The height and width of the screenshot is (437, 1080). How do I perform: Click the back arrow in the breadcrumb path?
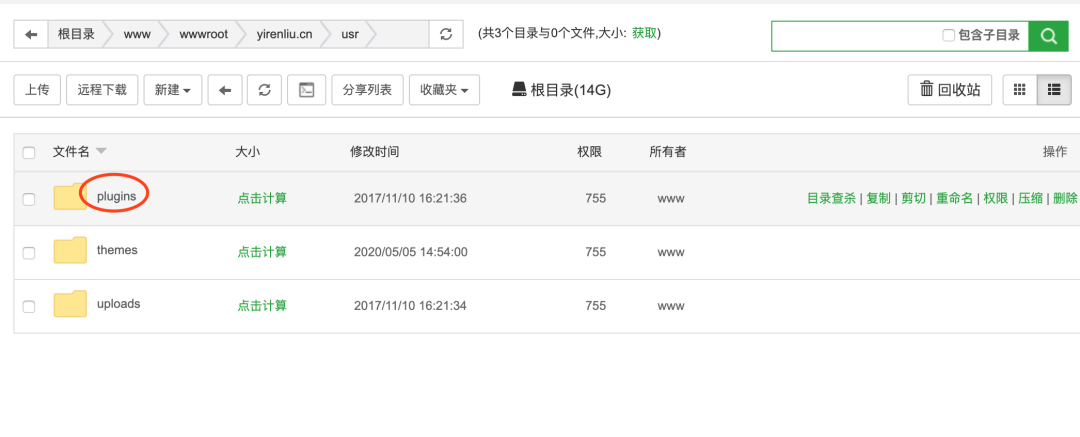click(x=31, y=34)
